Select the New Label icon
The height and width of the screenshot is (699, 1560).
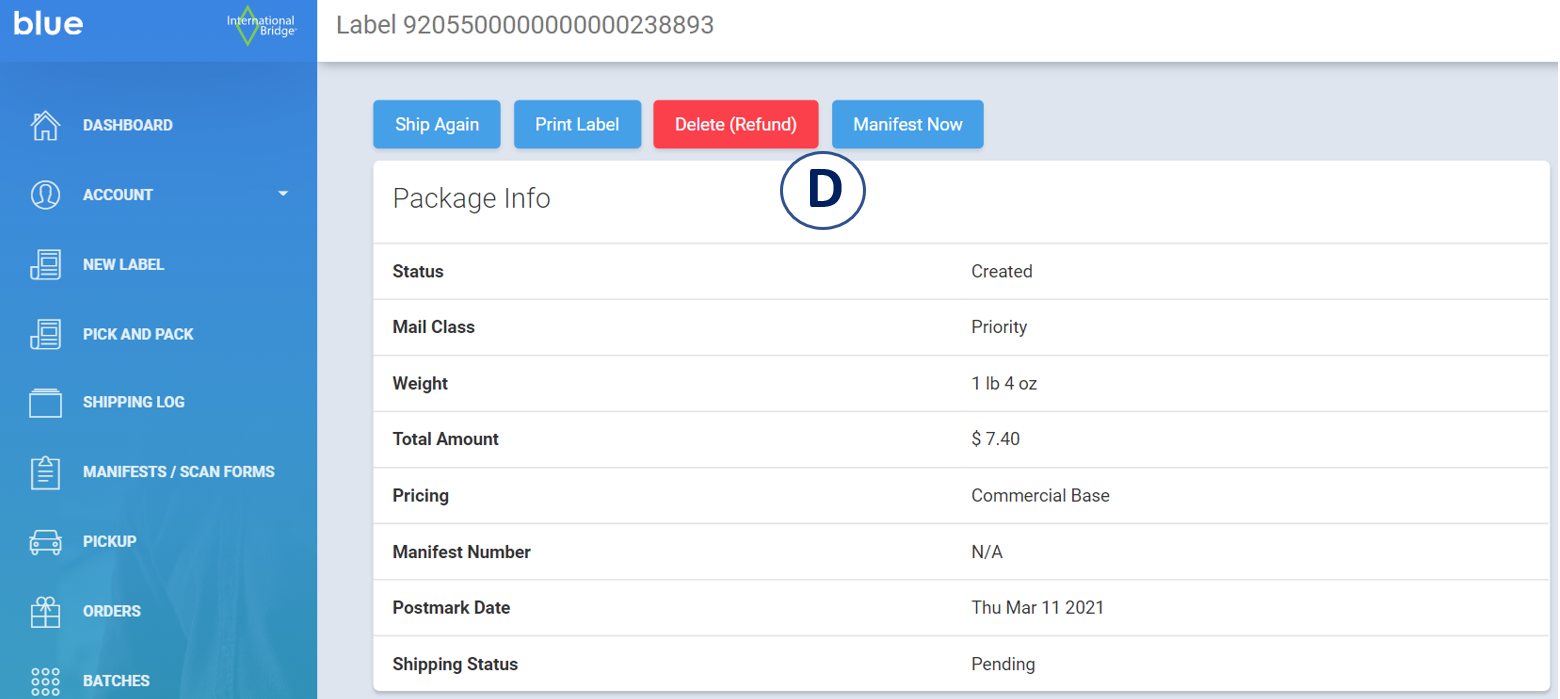(x=45, y=263)
